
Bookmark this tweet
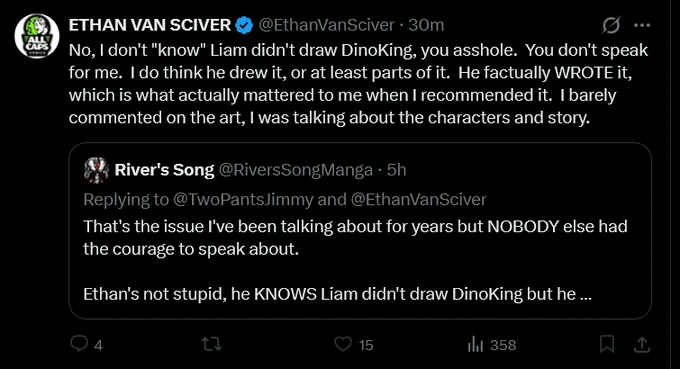coord(607,344)
